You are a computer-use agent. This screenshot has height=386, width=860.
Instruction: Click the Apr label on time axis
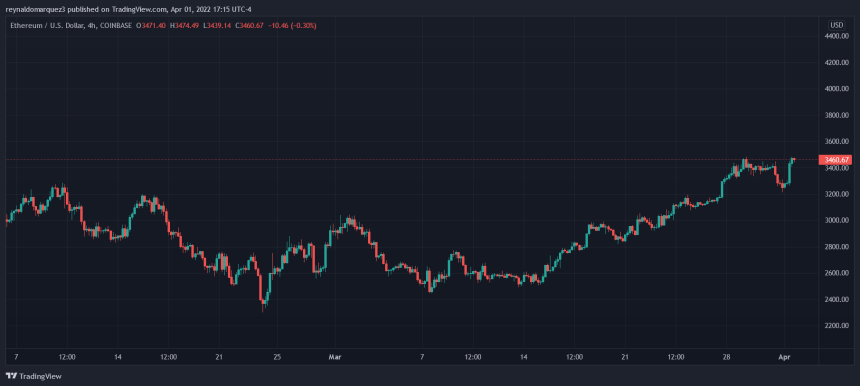[x=785, y=357]
